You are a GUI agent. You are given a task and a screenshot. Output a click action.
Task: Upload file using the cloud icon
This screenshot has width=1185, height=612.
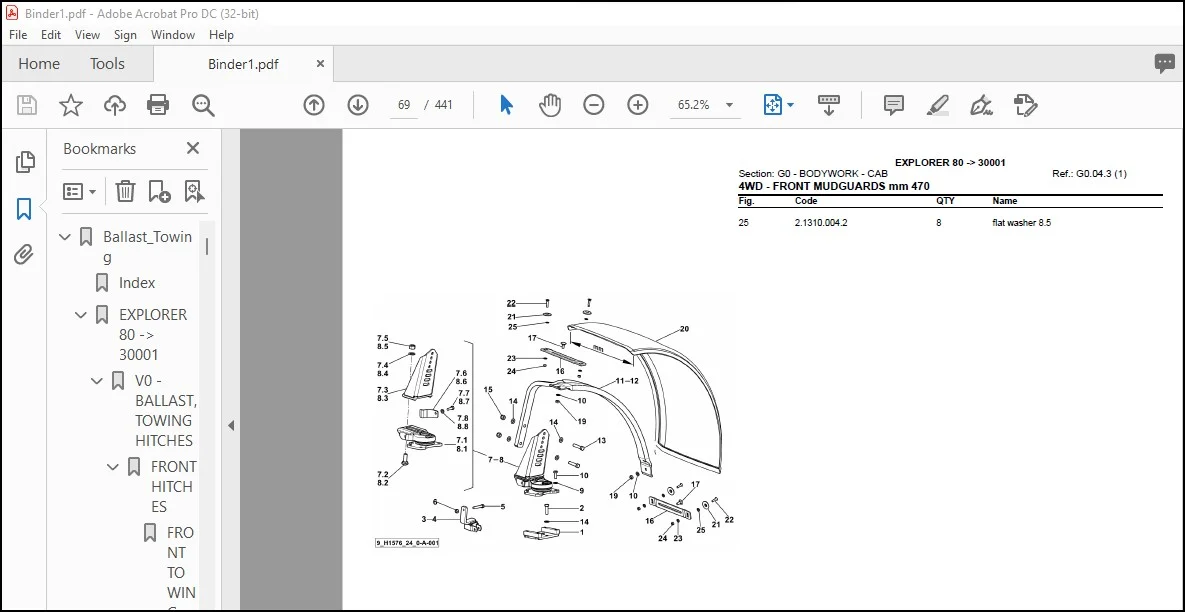tap(115, 105)
